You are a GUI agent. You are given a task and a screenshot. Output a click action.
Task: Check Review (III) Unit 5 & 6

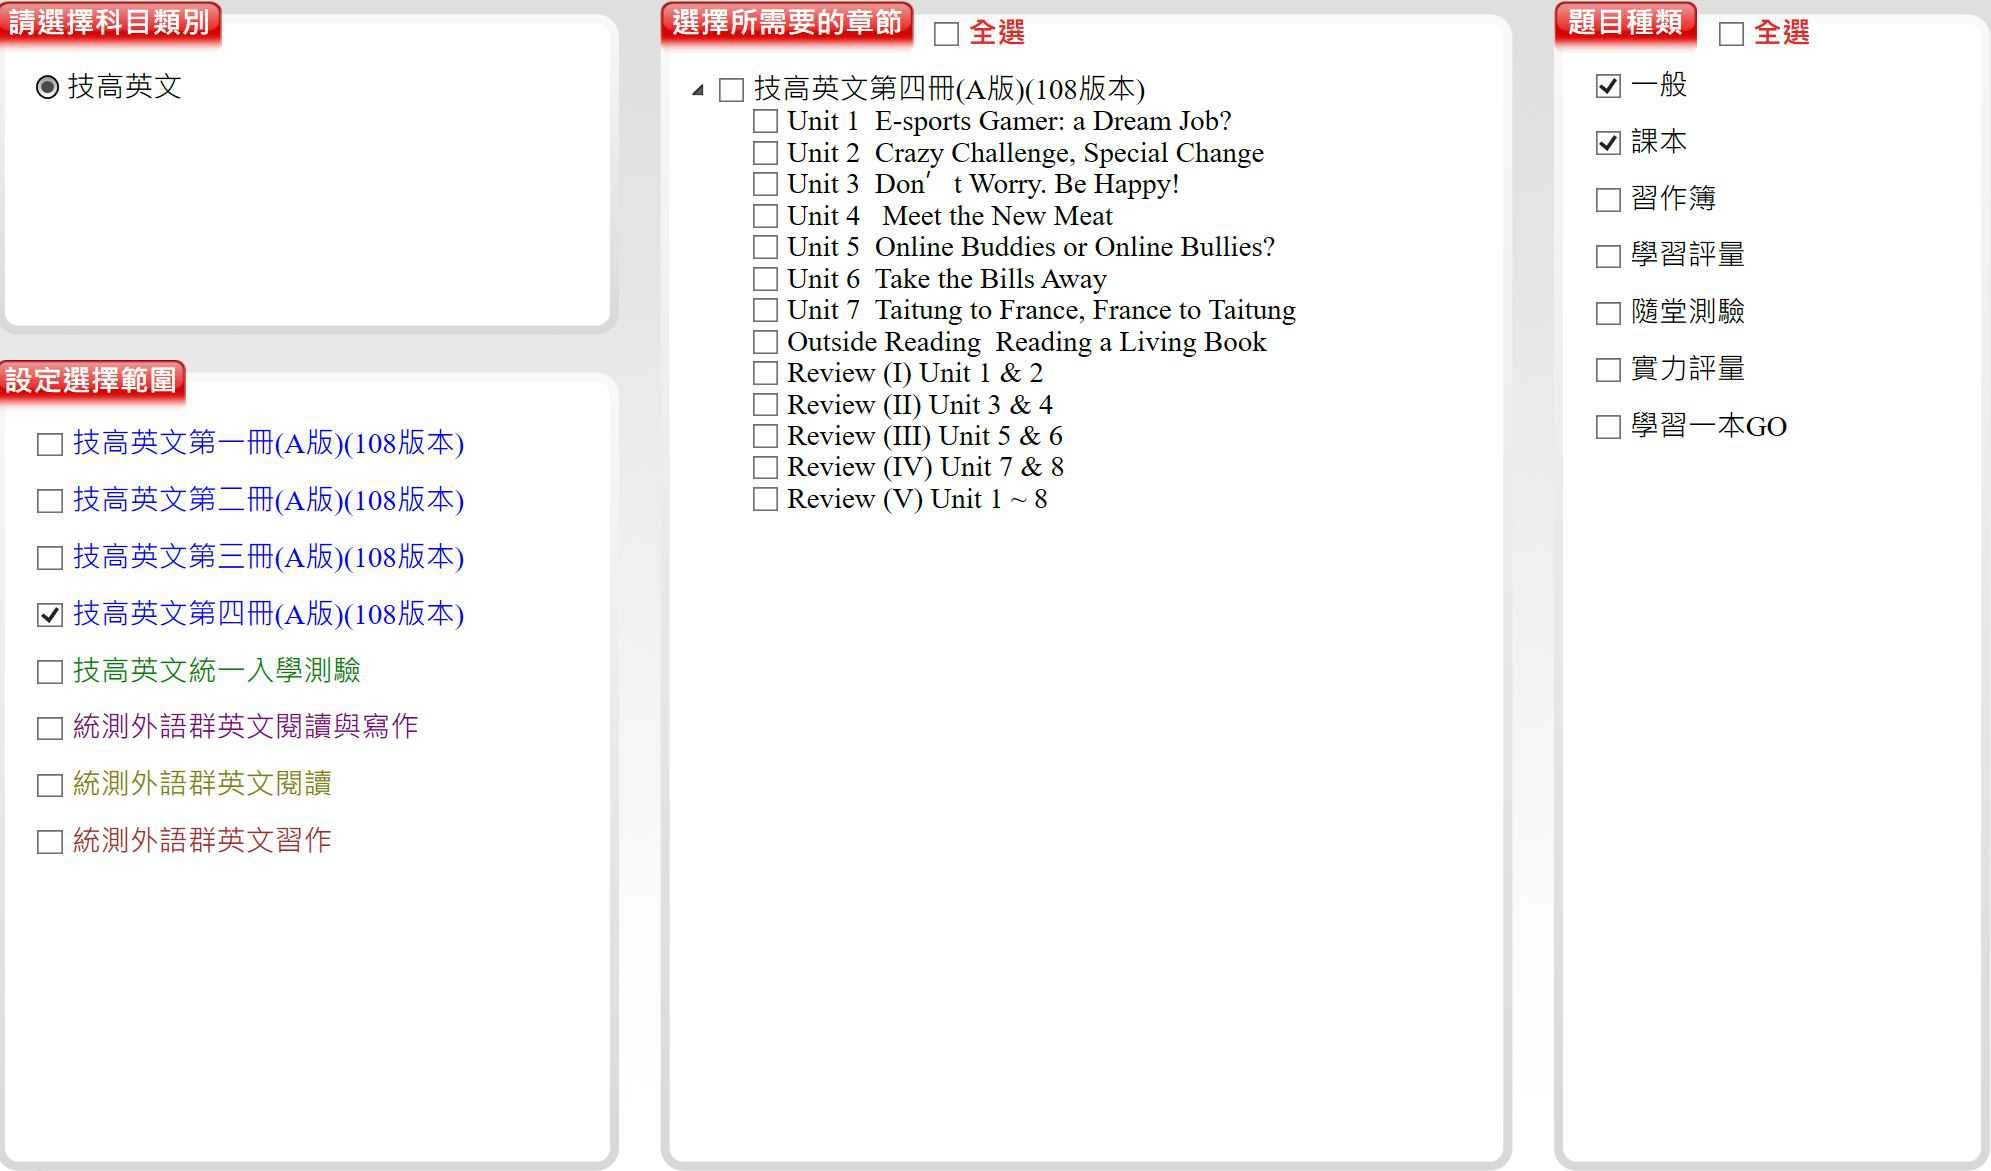pyautogui.click(x=765, y=436)
